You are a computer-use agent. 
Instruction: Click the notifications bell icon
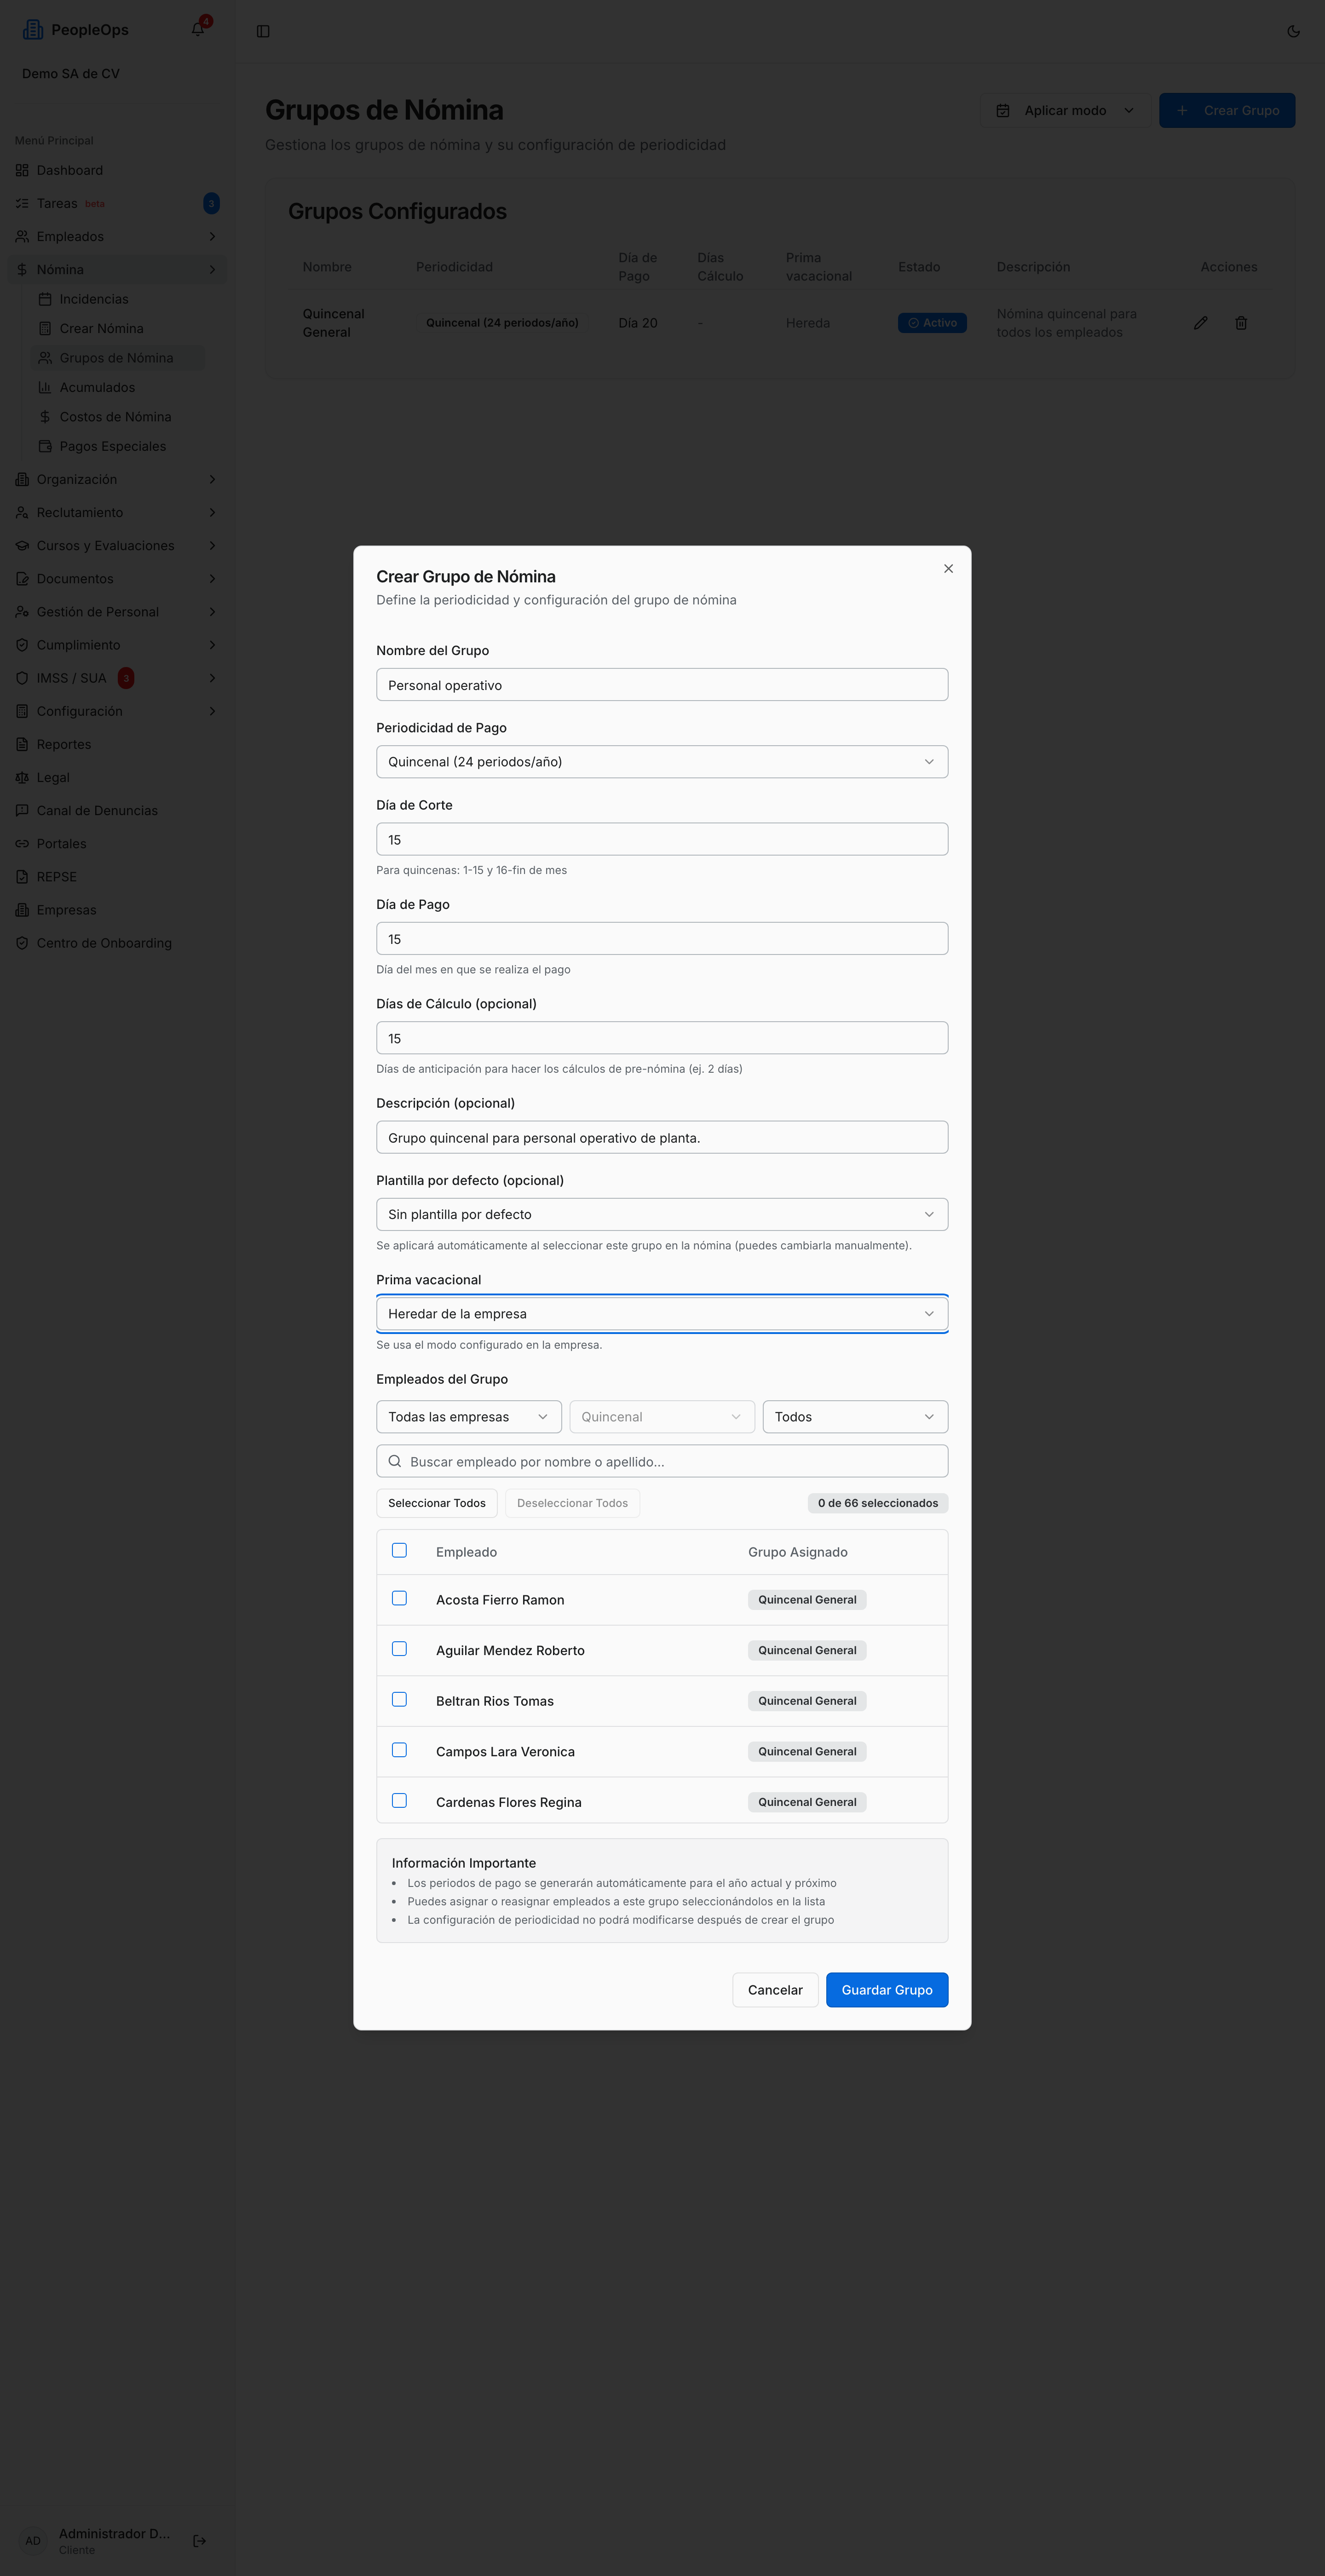198,29
